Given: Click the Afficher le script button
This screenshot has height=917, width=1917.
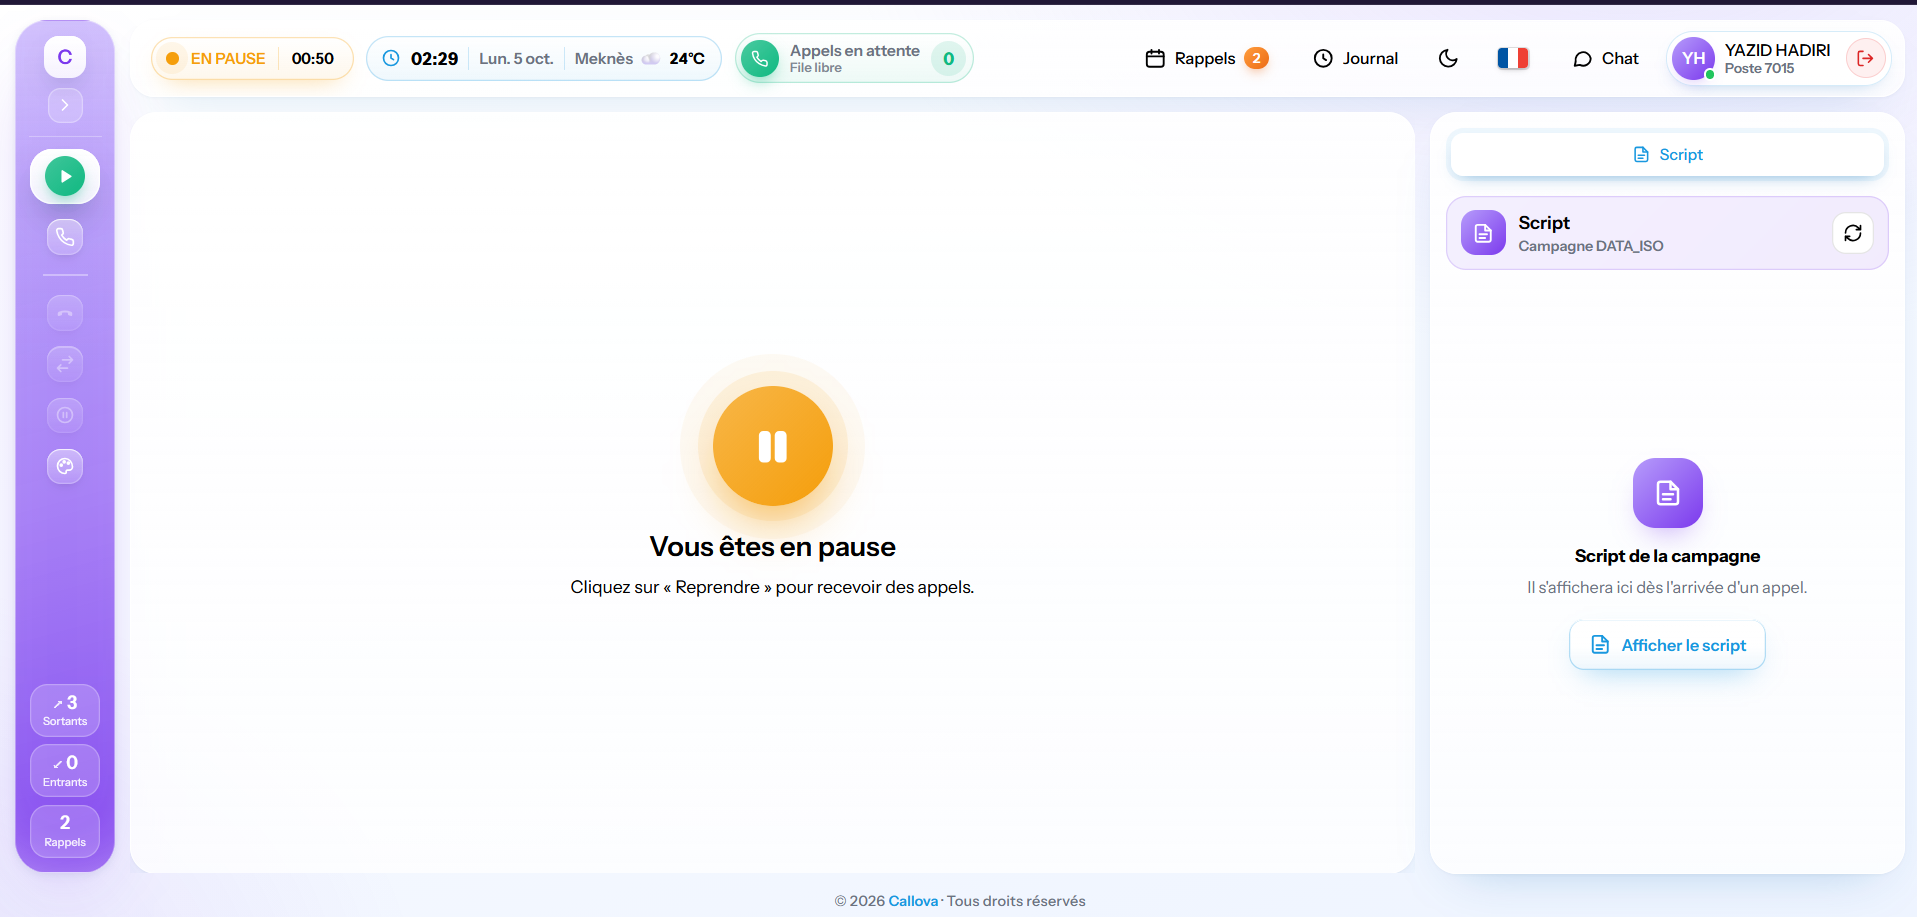Looking at the screenshot, I should pos(1667,645).
